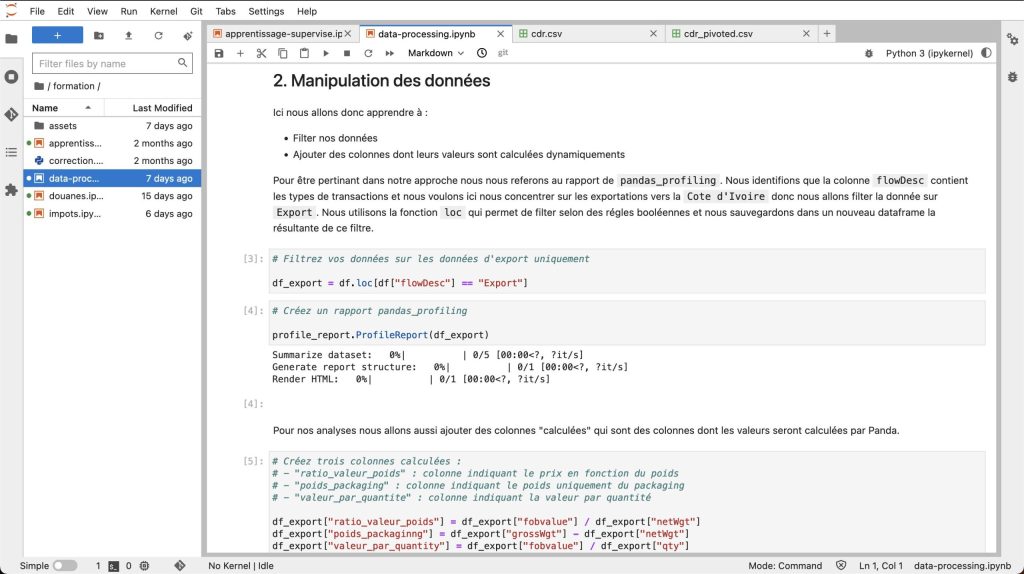
Task: Insert a cell below with plus icon
Action: point(240,53)
